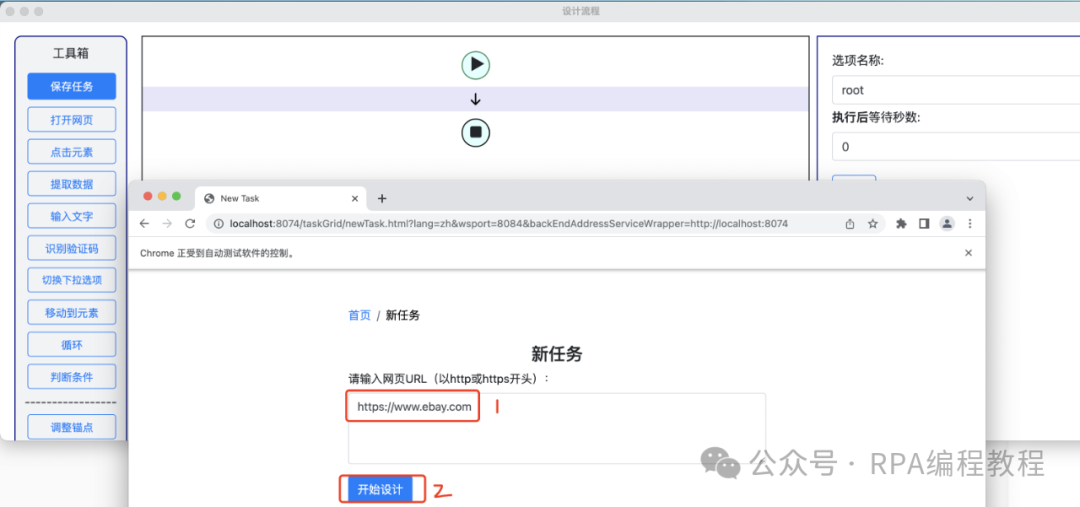Click the 选项名称 field containing root

pos(955,90)
